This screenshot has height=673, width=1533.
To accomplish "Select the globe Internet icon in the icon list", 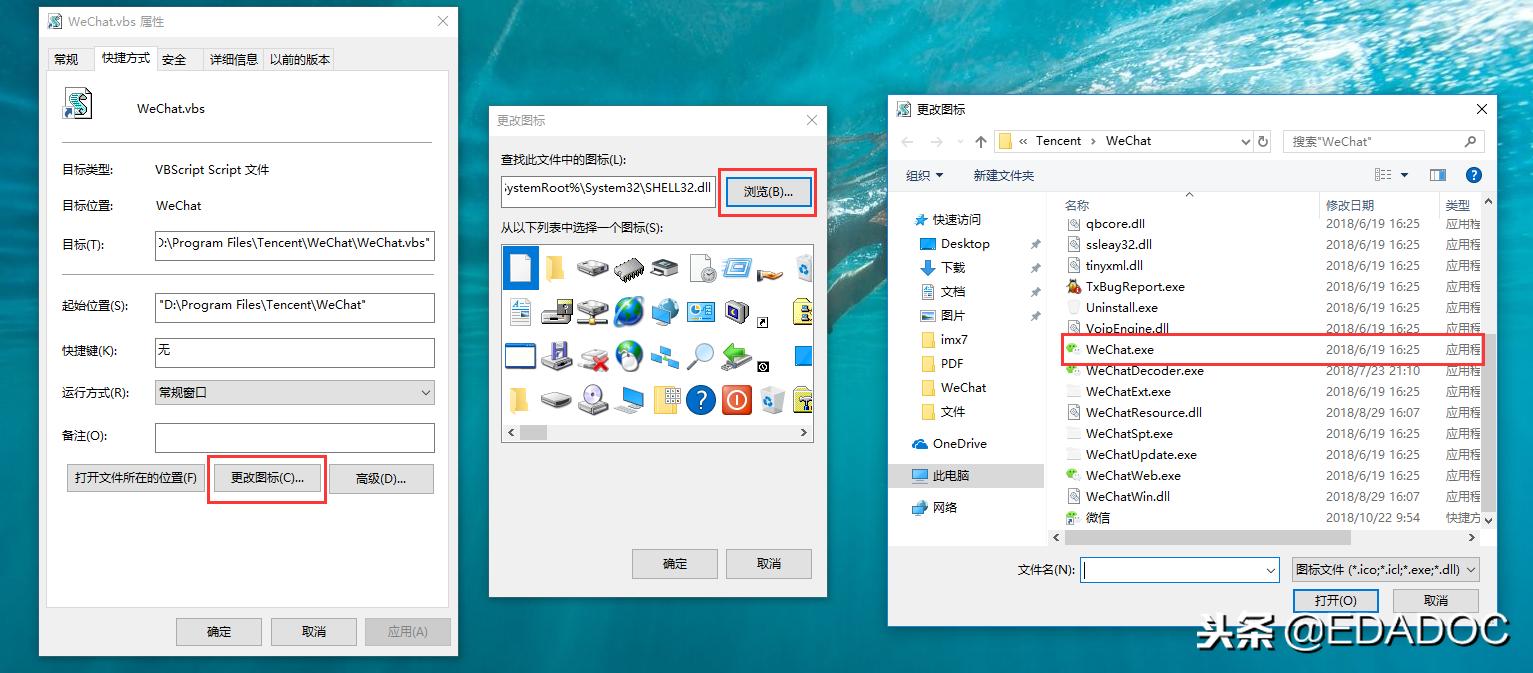I will click(629, 313).
